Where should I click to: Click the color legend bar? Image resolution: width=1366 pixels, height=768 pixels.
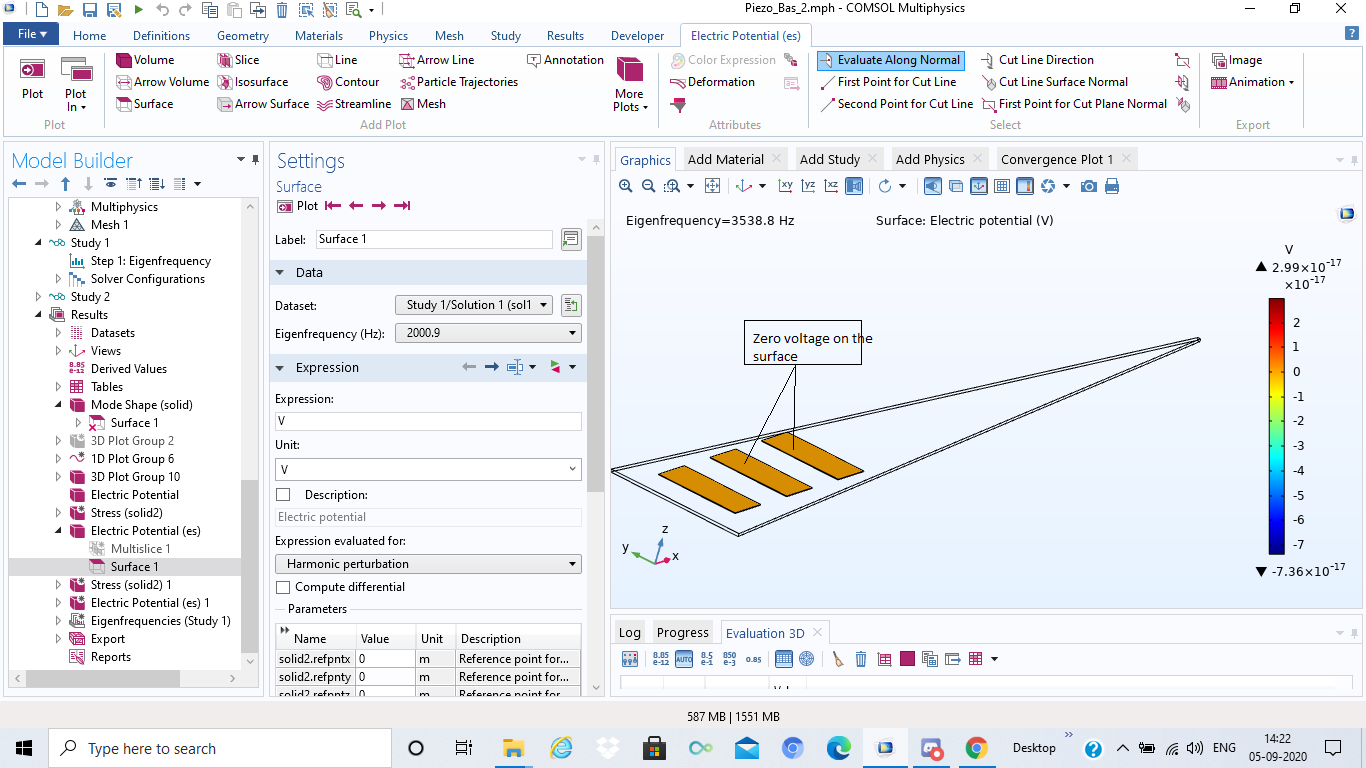tap(1276, 426)
